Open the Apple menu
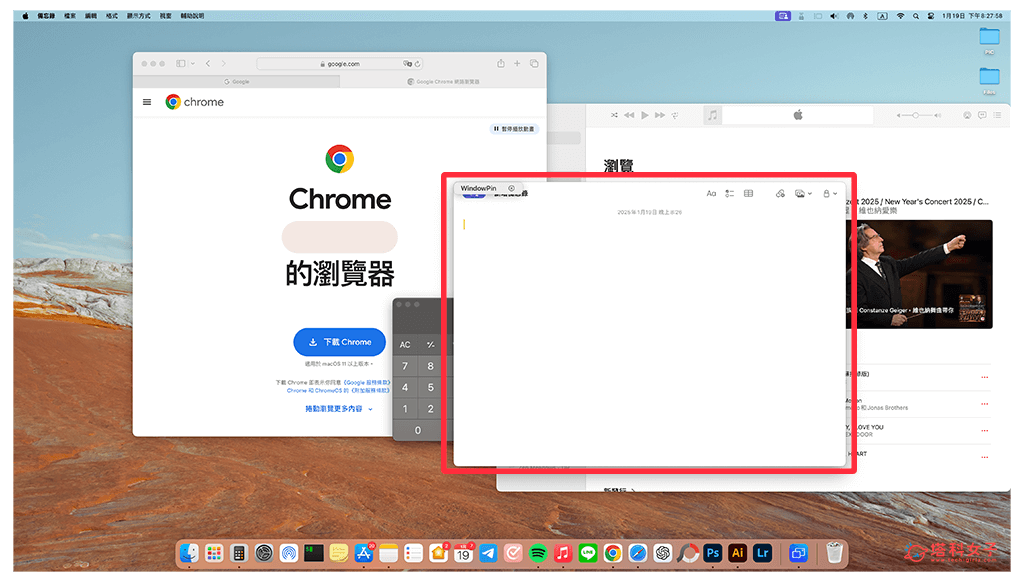 (x=25, y=16)
